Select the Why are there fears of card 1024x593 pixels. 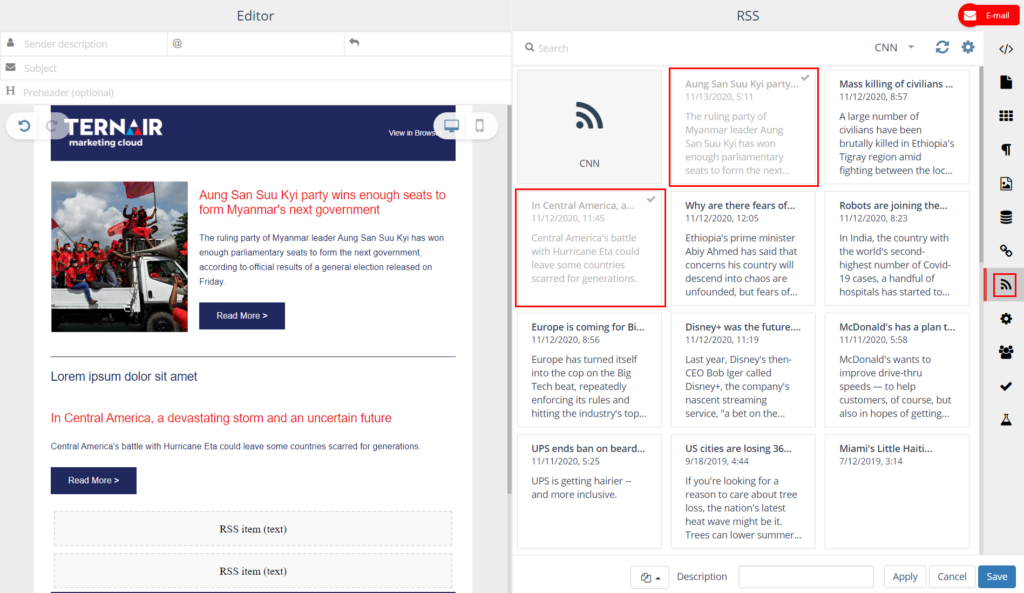pyautogui.click(x=743, y=248)
